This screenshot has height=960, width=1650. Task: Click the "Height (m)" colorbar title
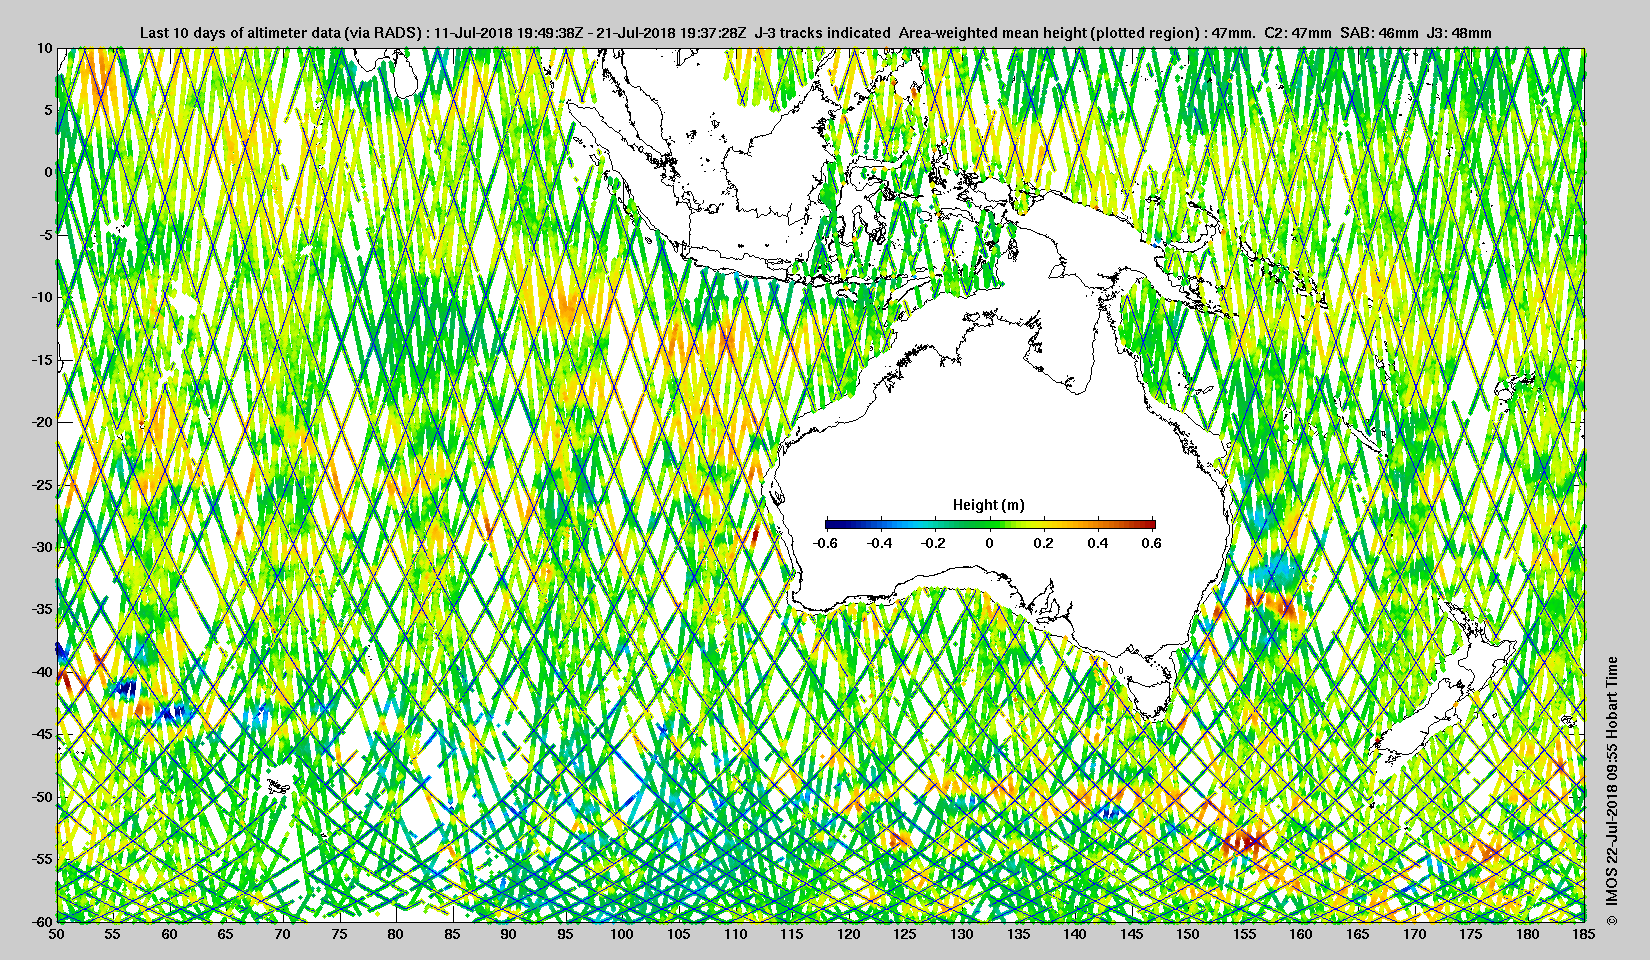click(x=989, y=505)
